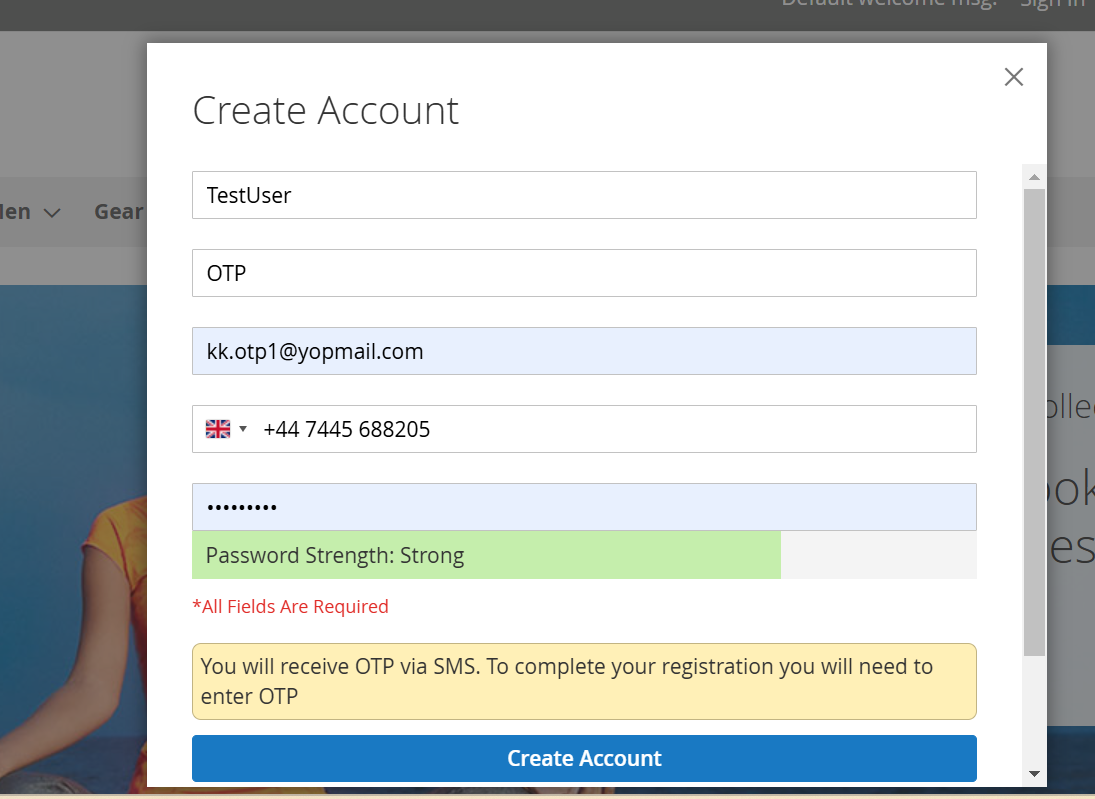Click the Password Strength: Strong meter
This screenshot has width=1095, height=799.
(x=485, y=555)
